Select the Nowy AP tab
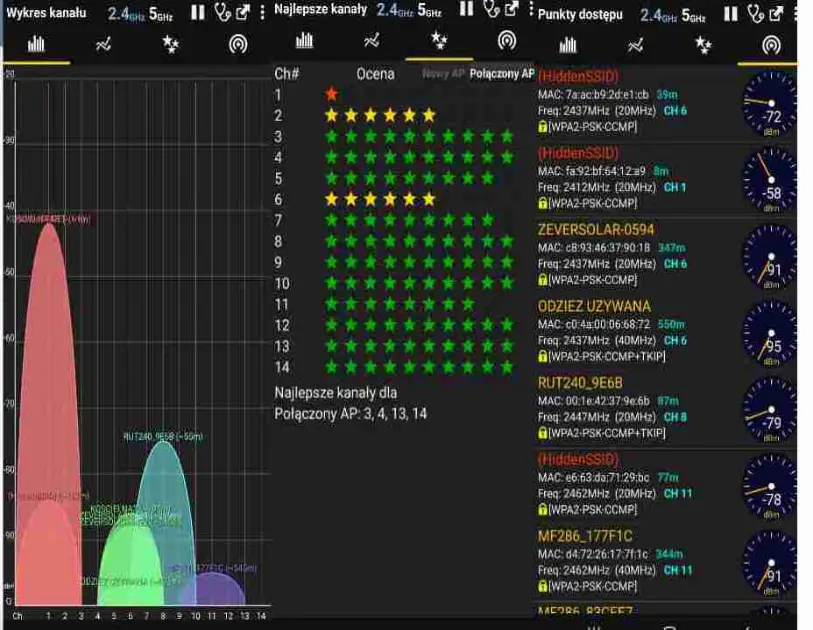Screen dimensions: 813x630 click(x=442, y=73)
